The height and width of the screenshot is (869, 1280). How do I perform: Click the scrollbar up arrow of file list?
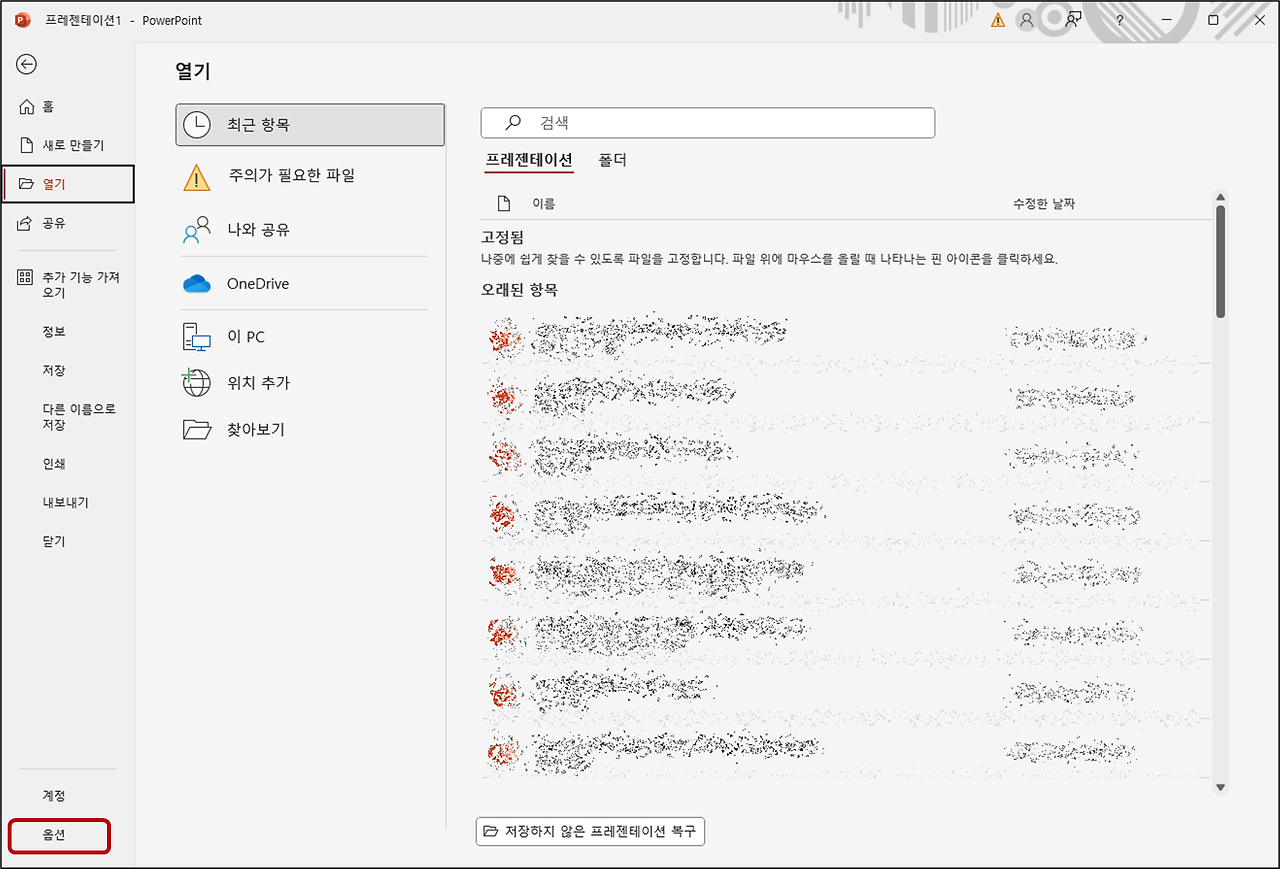pyautogui.click(x=1220, y=198)
